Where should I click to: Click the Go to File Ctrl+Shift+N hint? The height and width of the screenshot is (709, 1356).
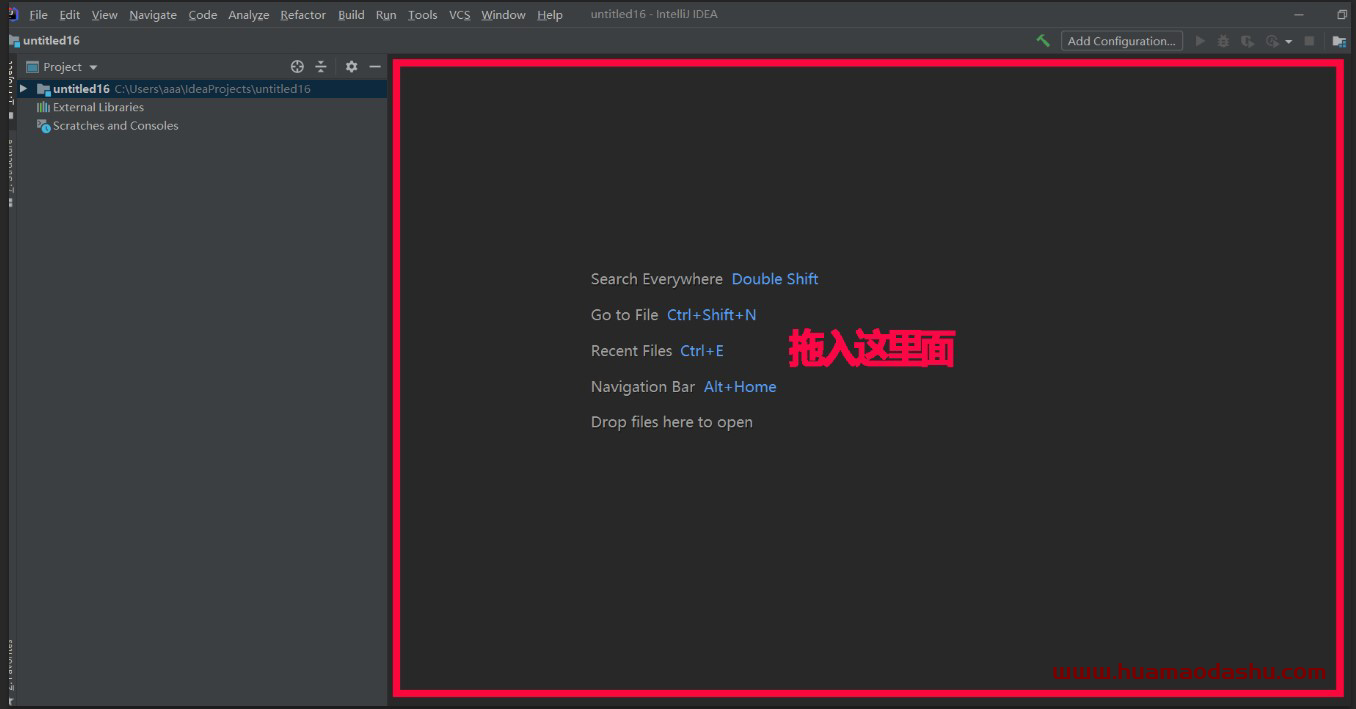pos(673,315)
